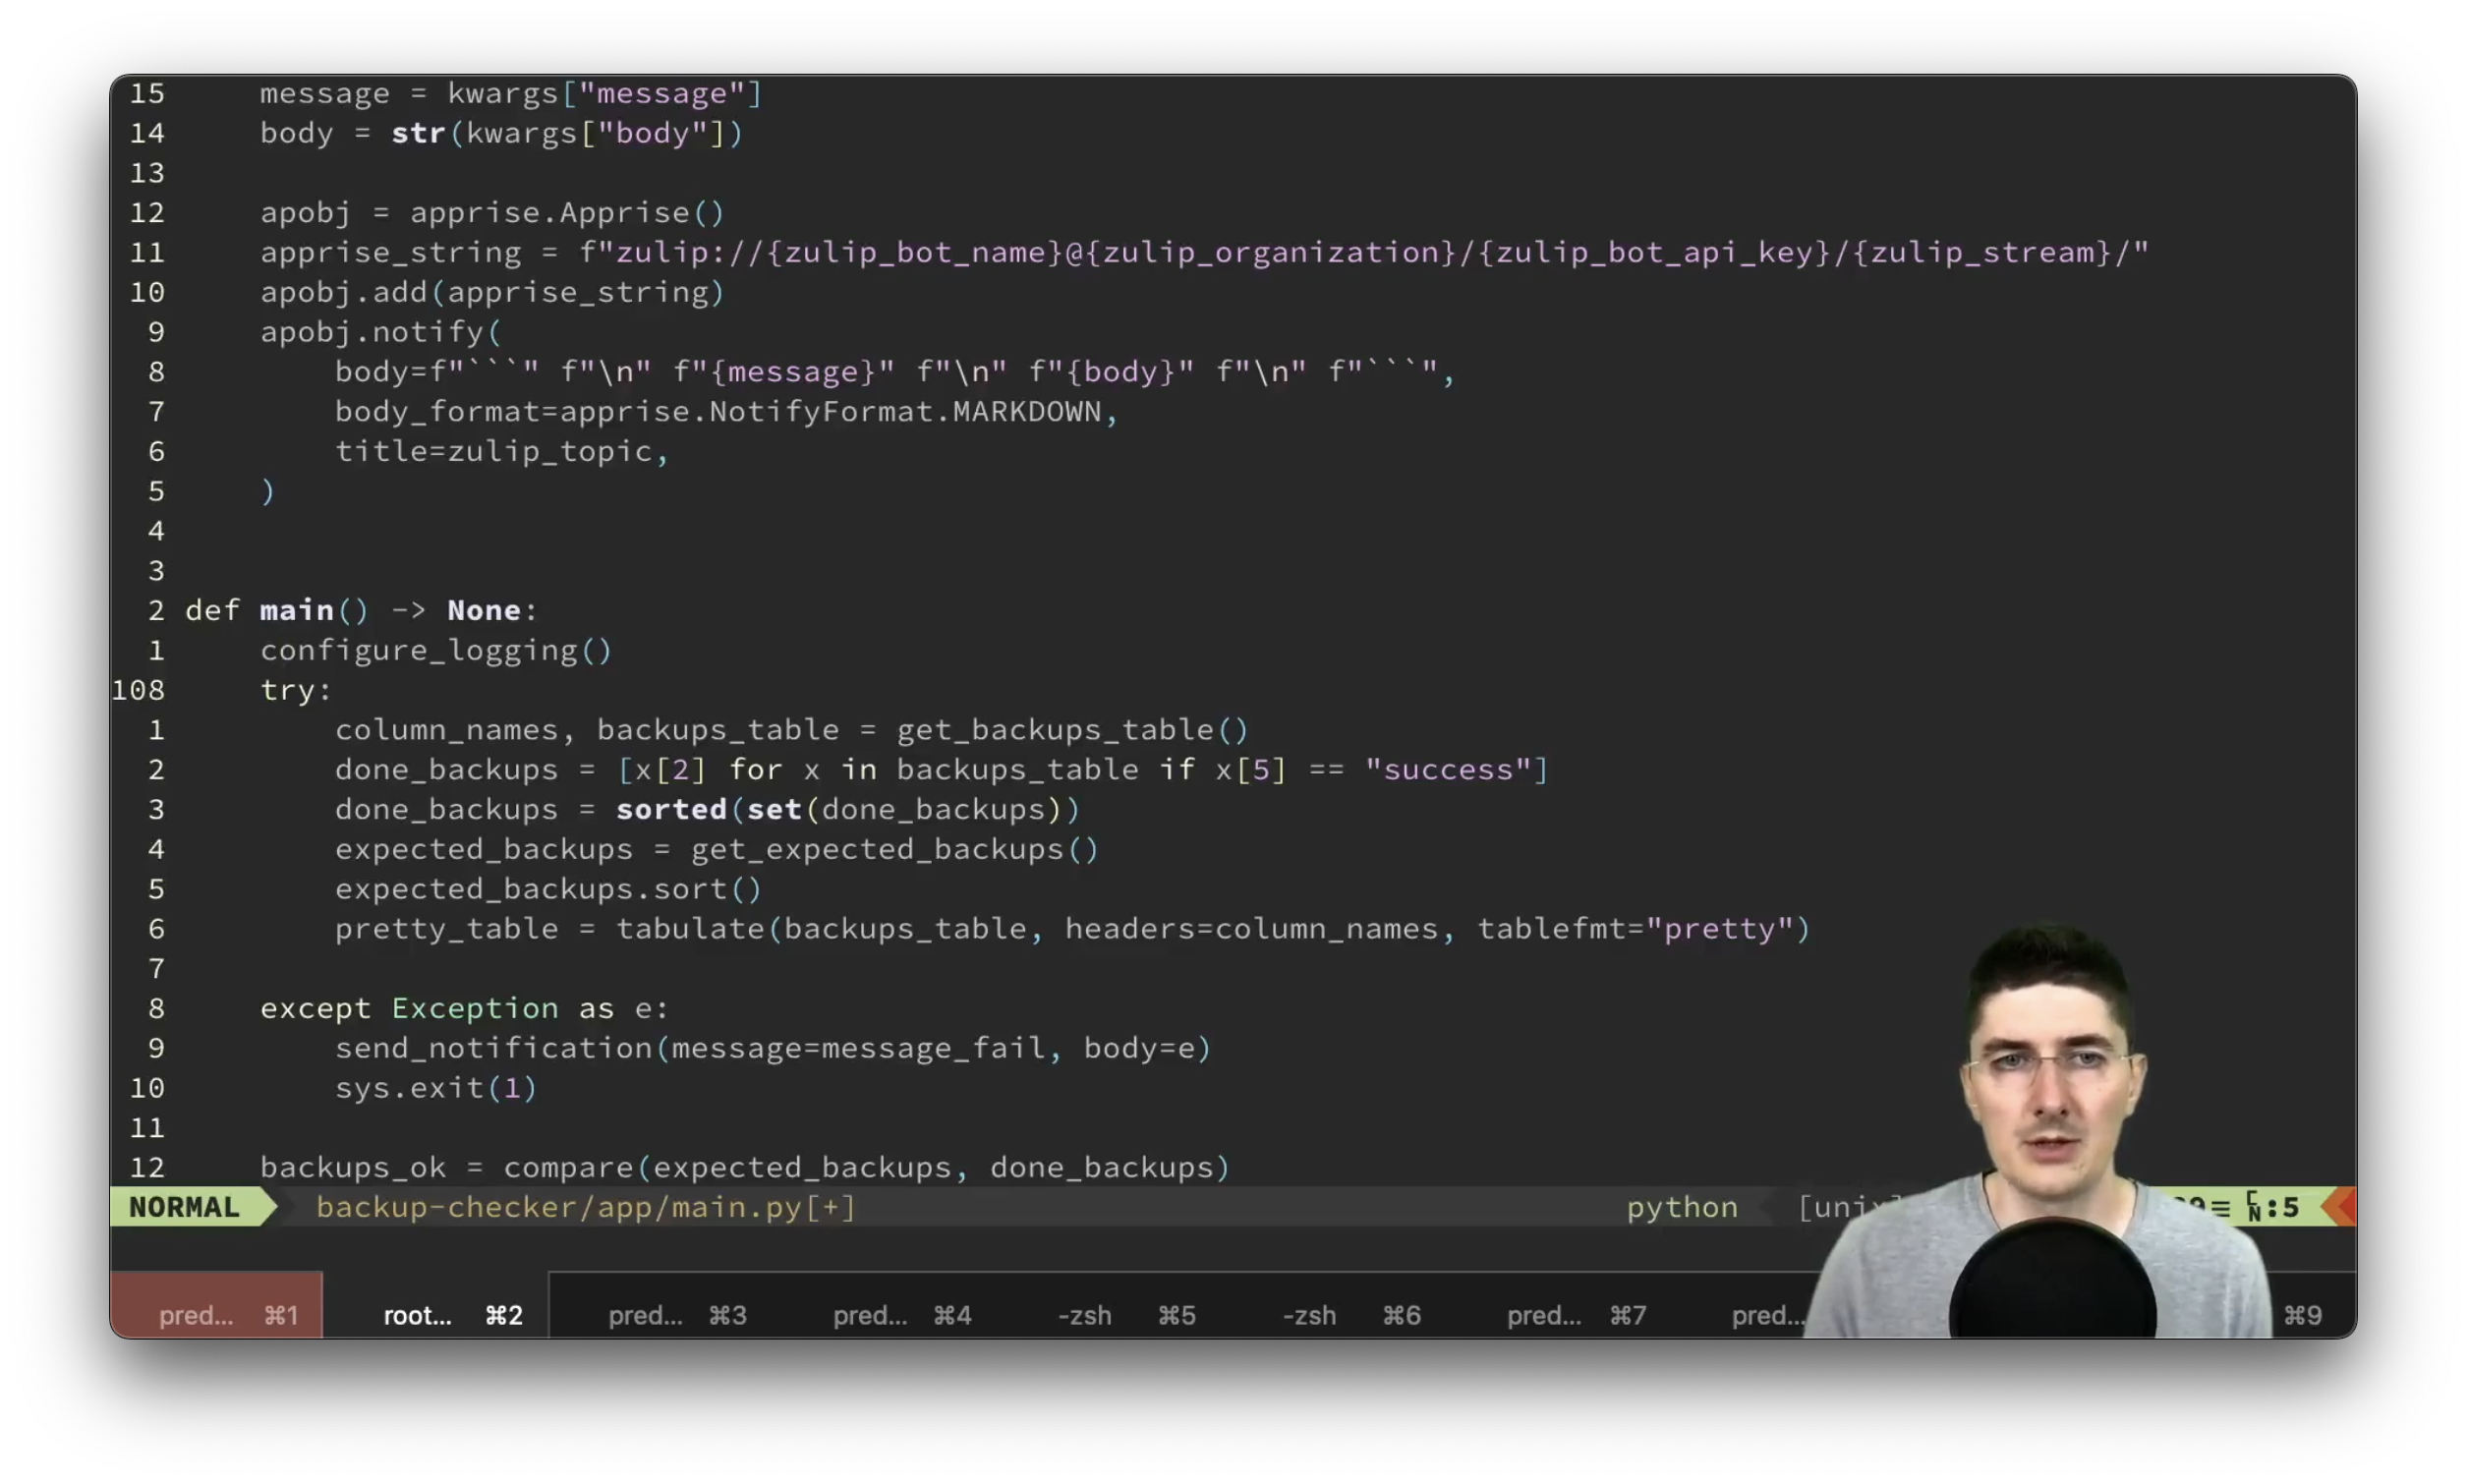This screenshot has width=2467, height=1484.
Task: Click the 'def main() -> None:' line
Action: tap(361, 610)
